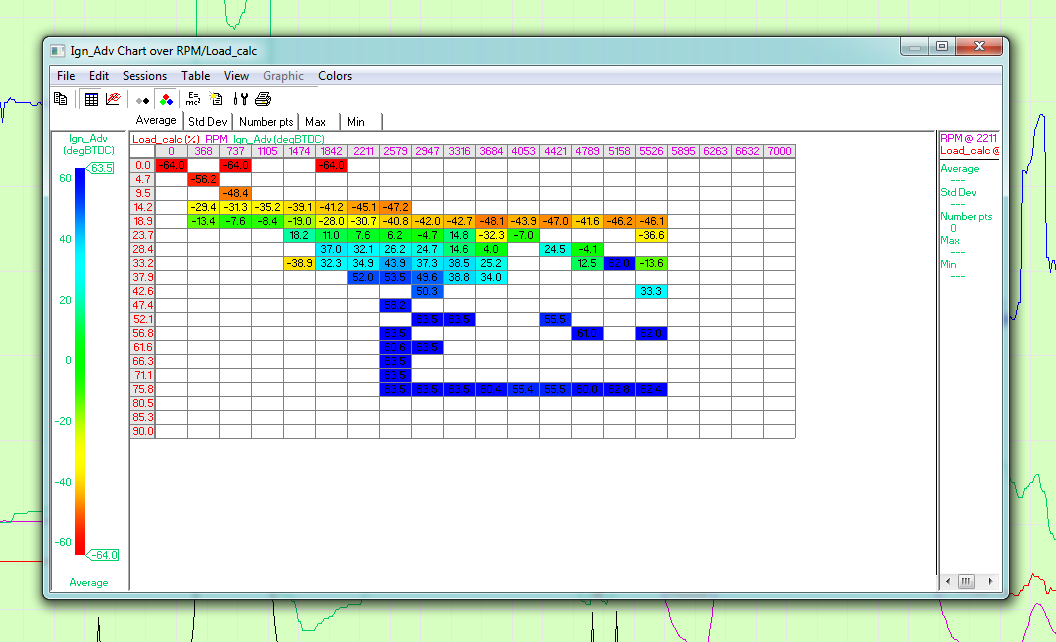Open the Sessions menu
The image size is (1056, 642).
coord(145,76)
